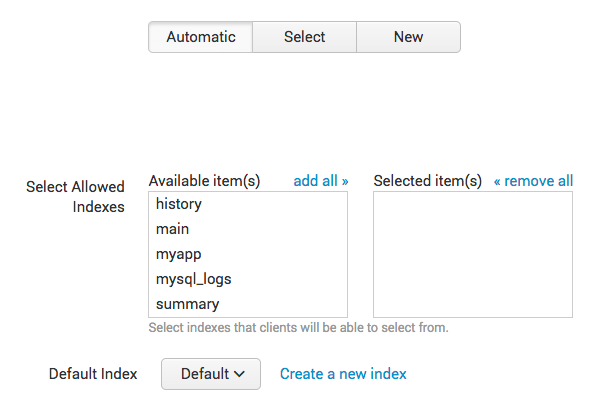This screenshot has height=413, width=604.
Task: Click add all link
Action: click(320, 181)
